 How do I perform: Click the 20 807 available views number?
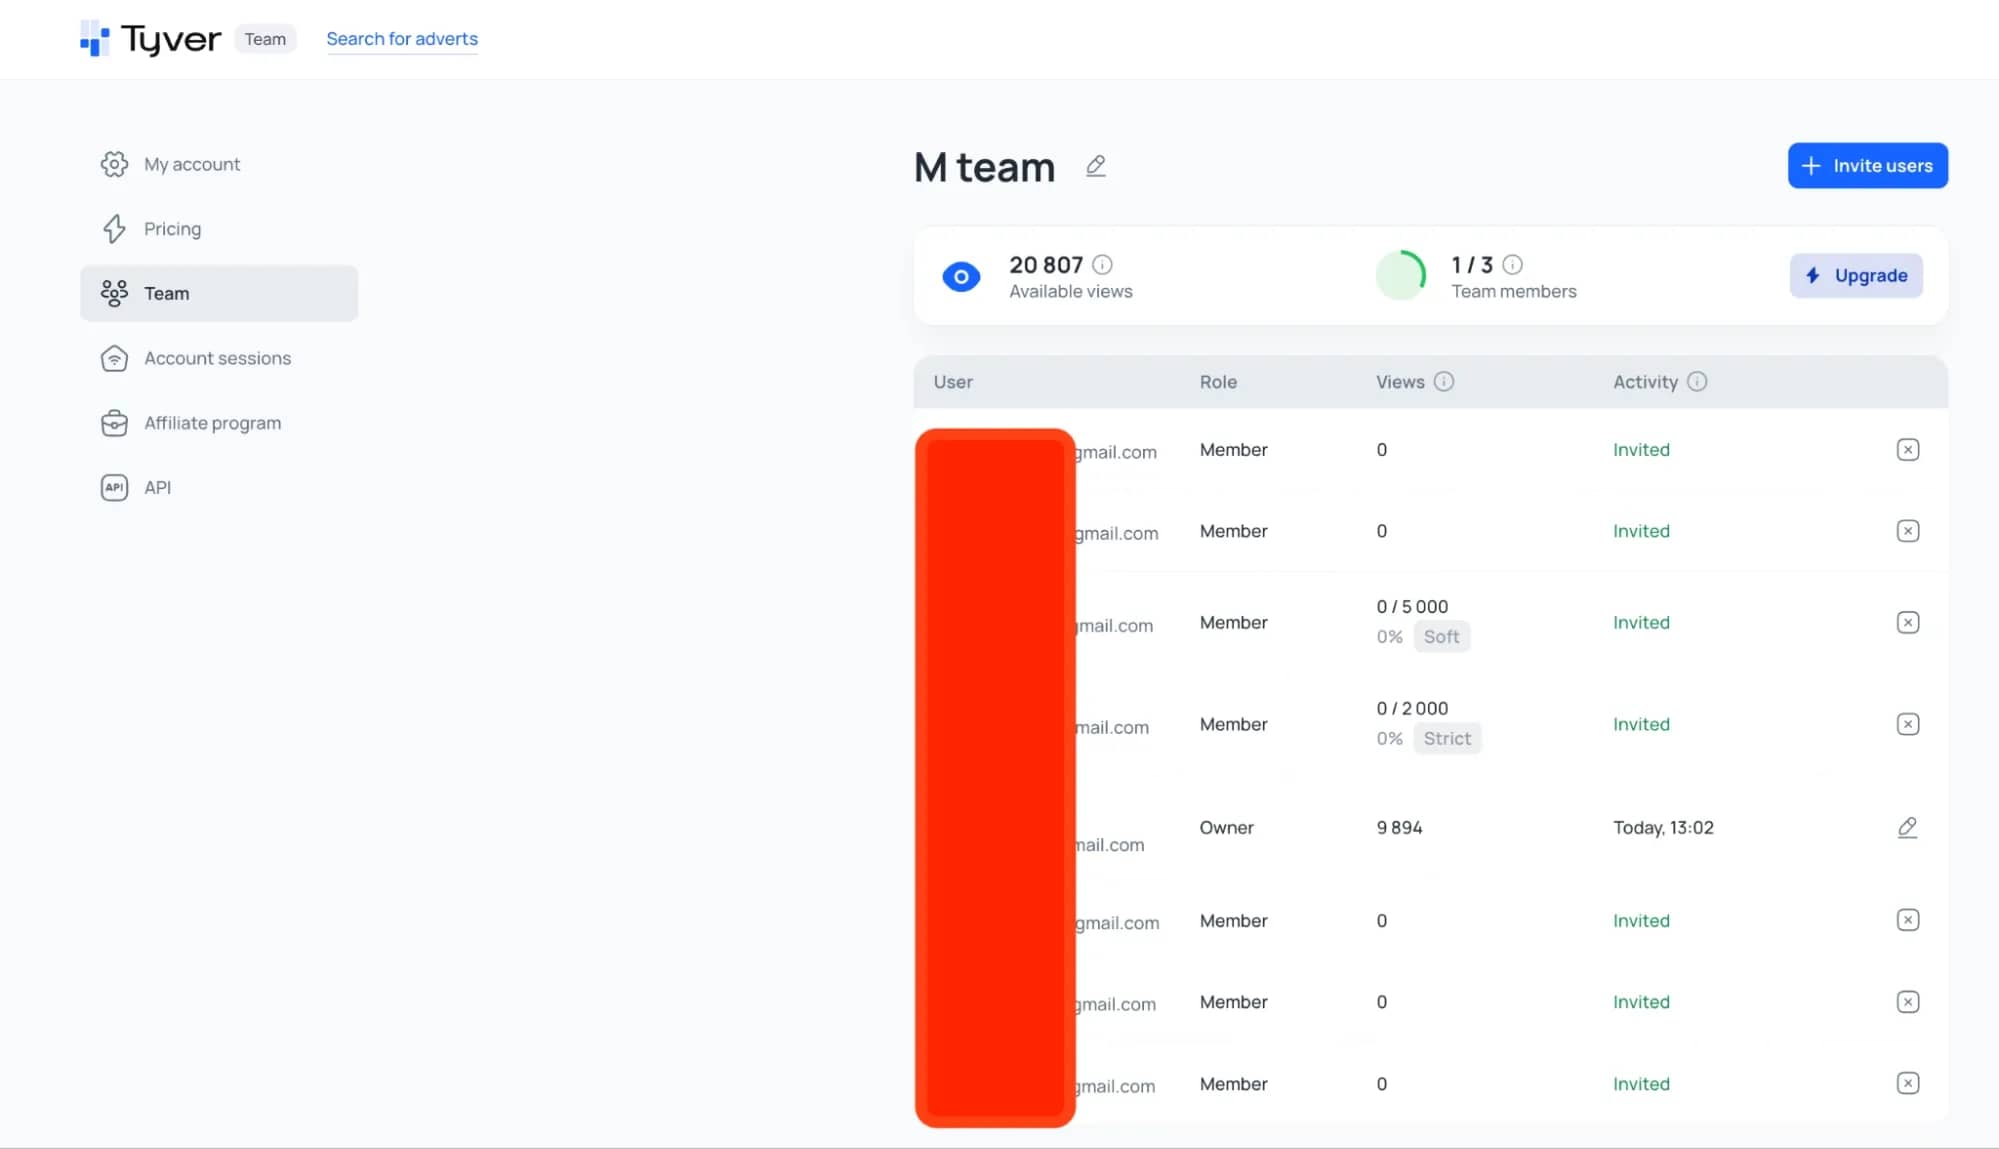1046,264
